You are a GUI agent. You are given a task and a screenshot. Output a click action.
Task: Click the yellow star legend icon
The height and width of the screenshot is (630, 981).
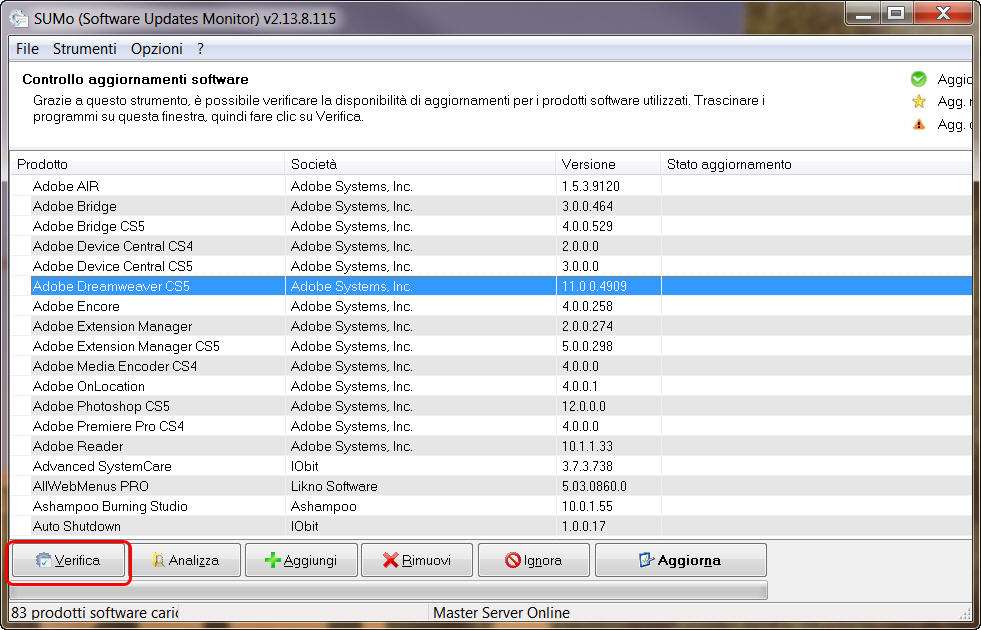pos(918,101)
